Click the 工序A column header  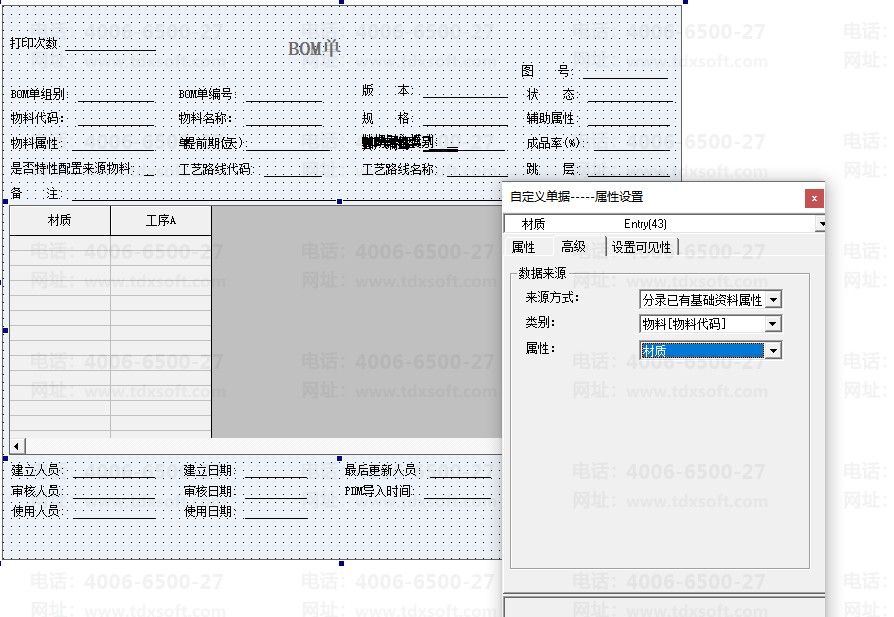click(161, 220)
